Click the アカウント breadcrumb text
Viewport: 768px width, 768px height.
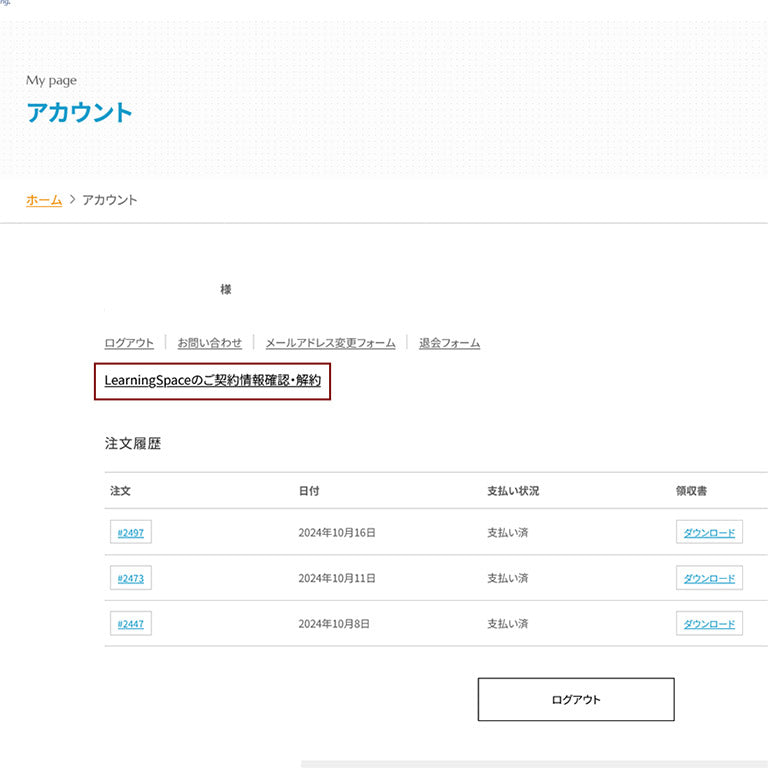point(110,200)
